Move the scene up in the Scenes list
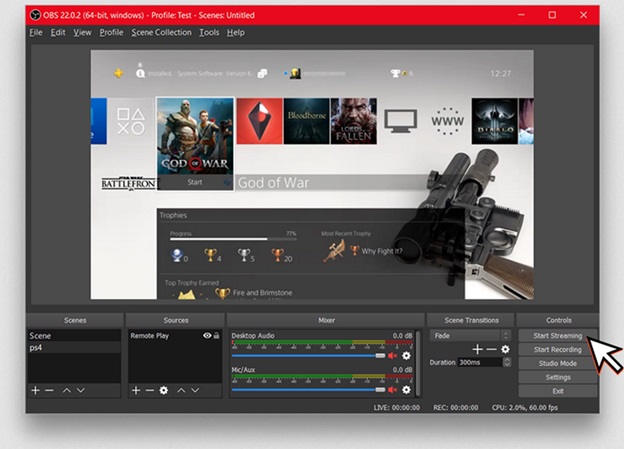 66,390
